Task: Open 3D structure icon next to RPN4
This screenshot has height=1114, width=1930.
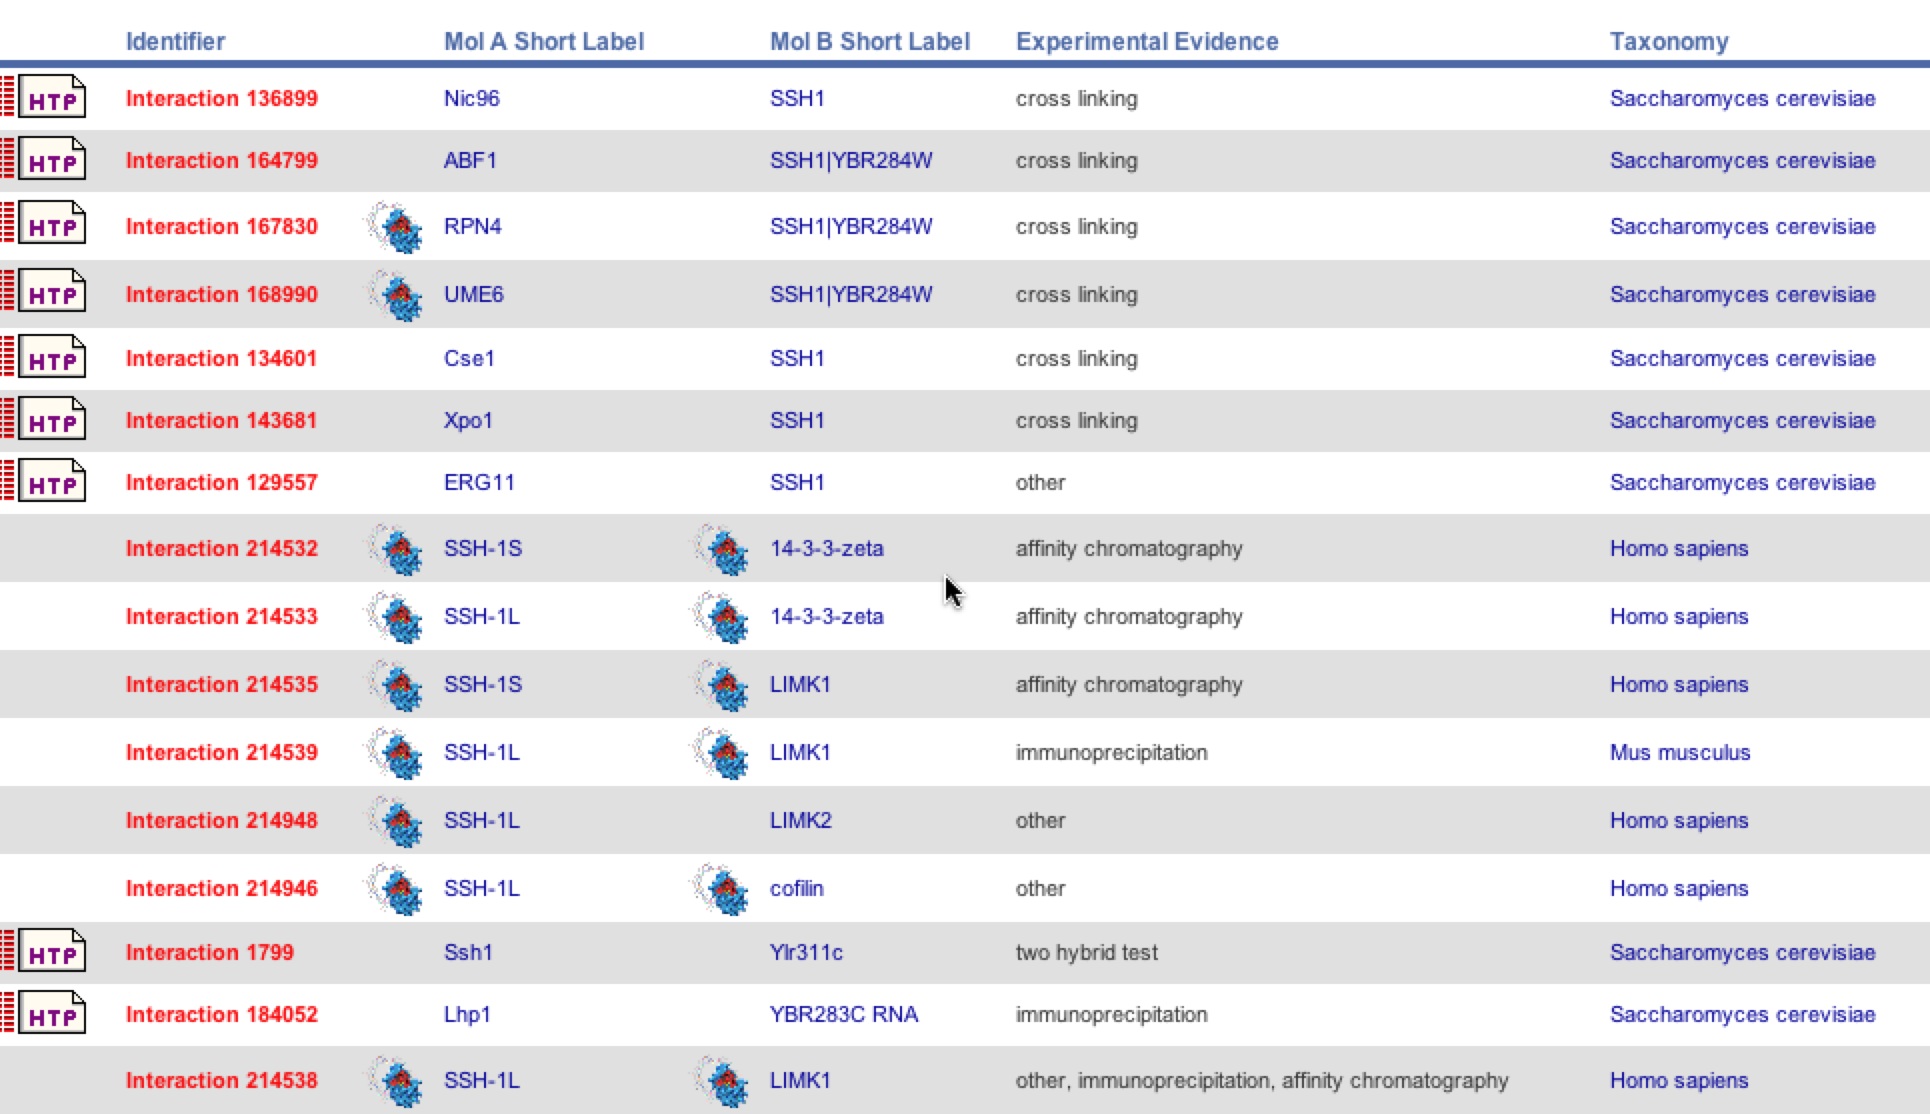Action: pyautogui.click(x=396, y=227)
